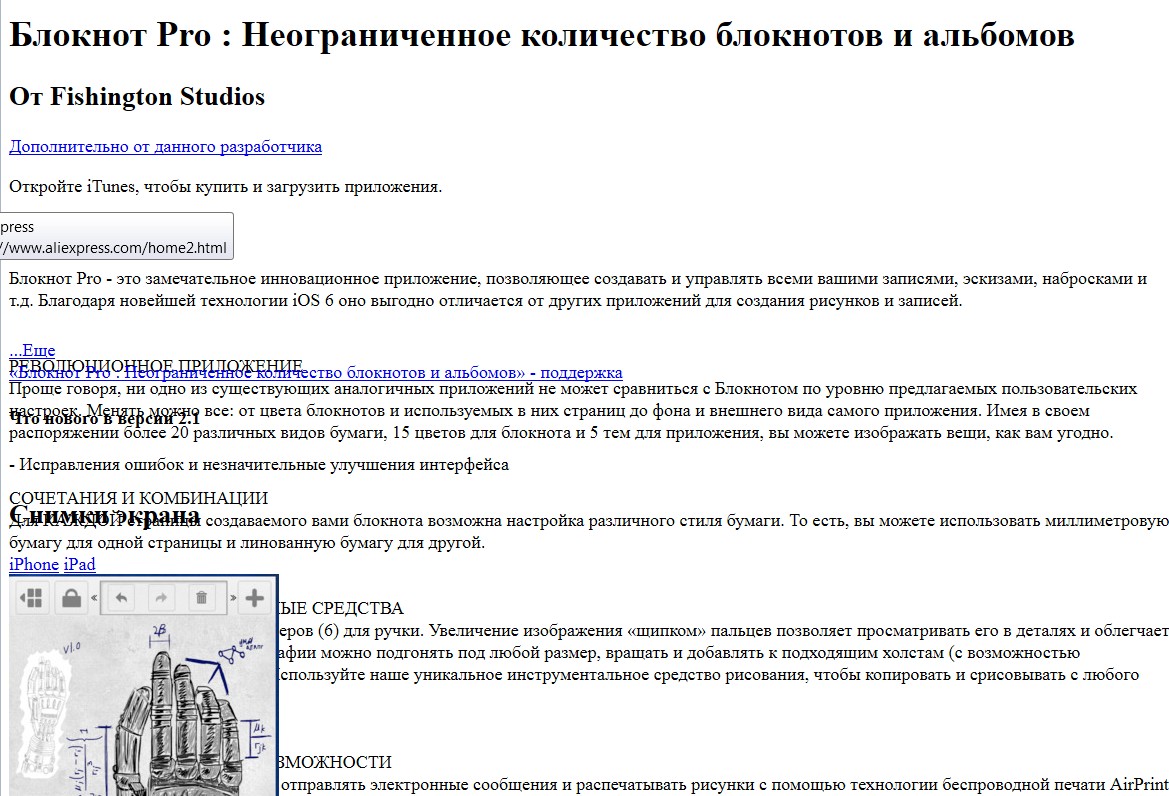
Task: Click the plus icon in the screenshot toolbar
Action: (254, 598)
